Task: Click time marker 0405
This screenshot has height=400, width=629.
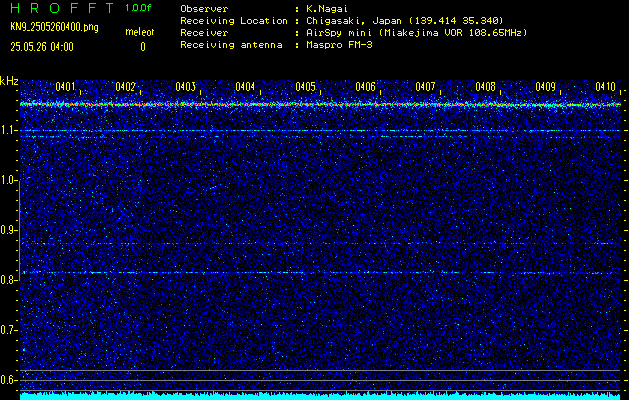Action: tap(305, 87)
